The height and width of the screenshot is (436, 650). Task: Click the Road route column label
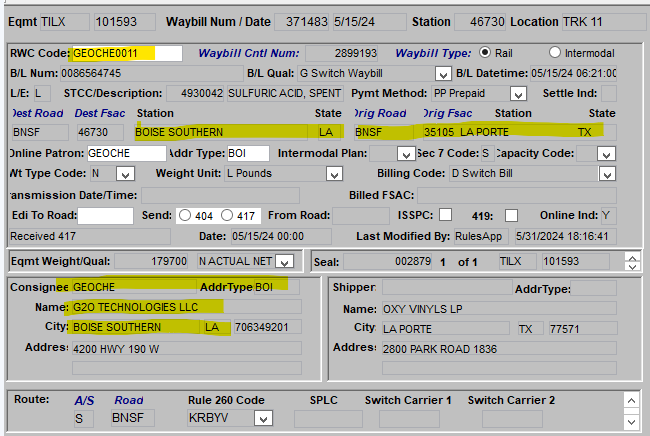129,400
